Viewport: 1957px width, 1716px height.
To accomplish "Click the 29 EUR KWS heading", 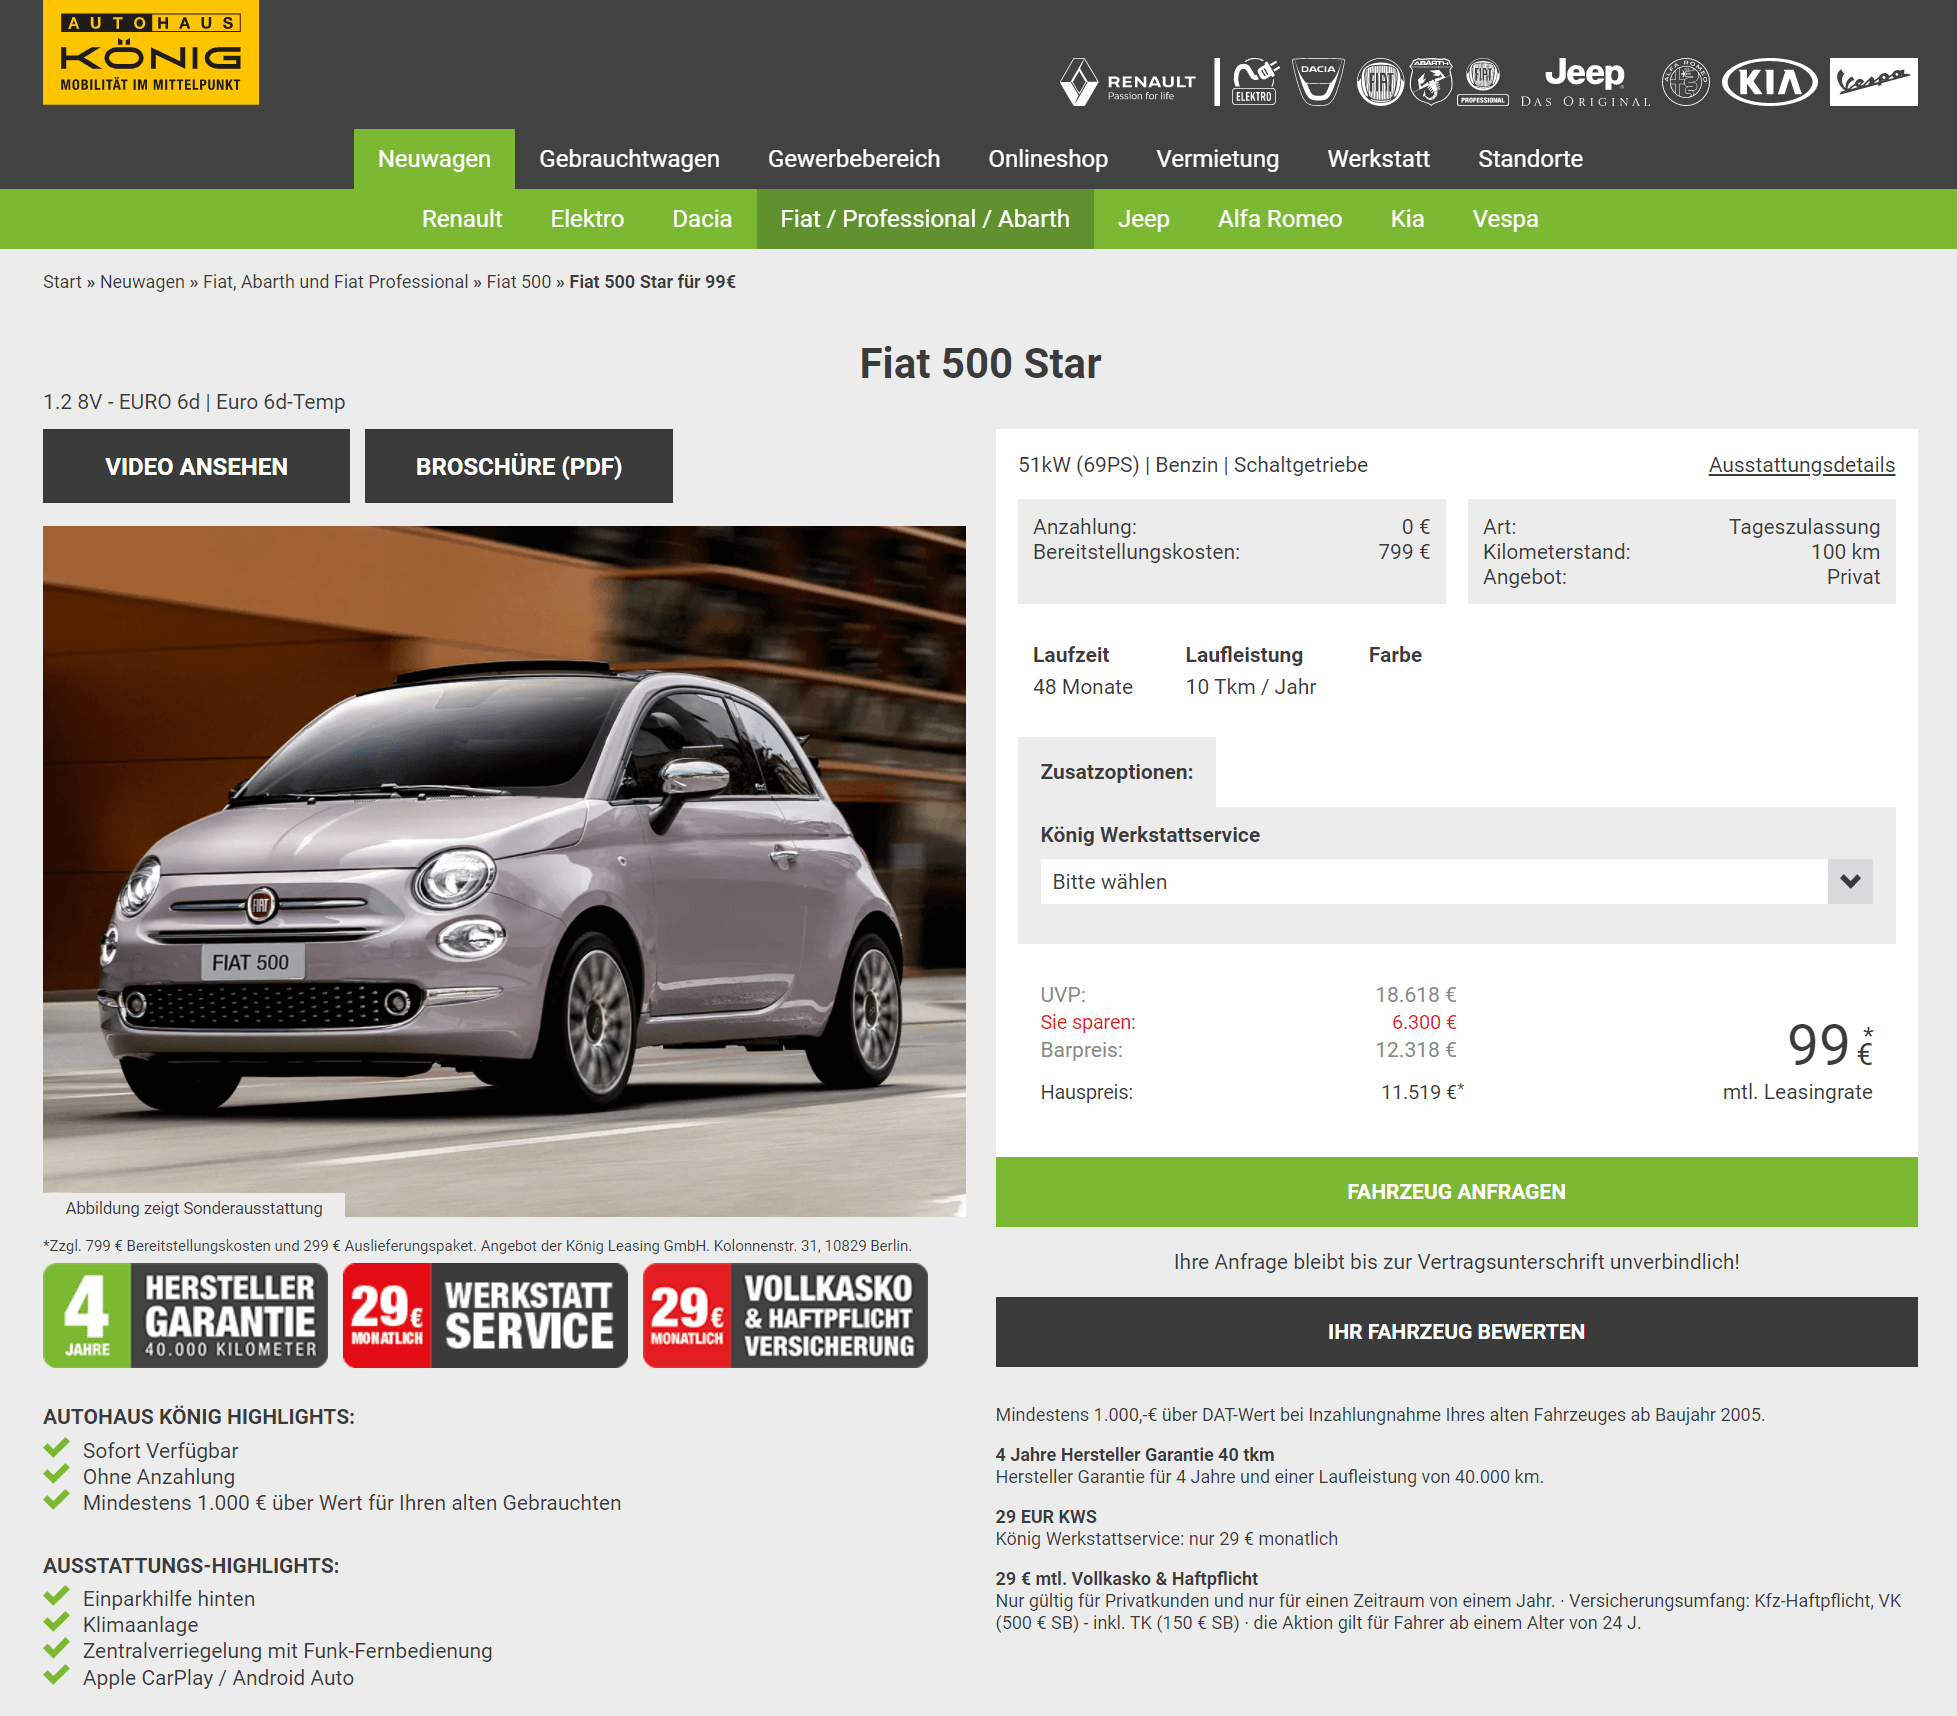I will 1046,1517.
